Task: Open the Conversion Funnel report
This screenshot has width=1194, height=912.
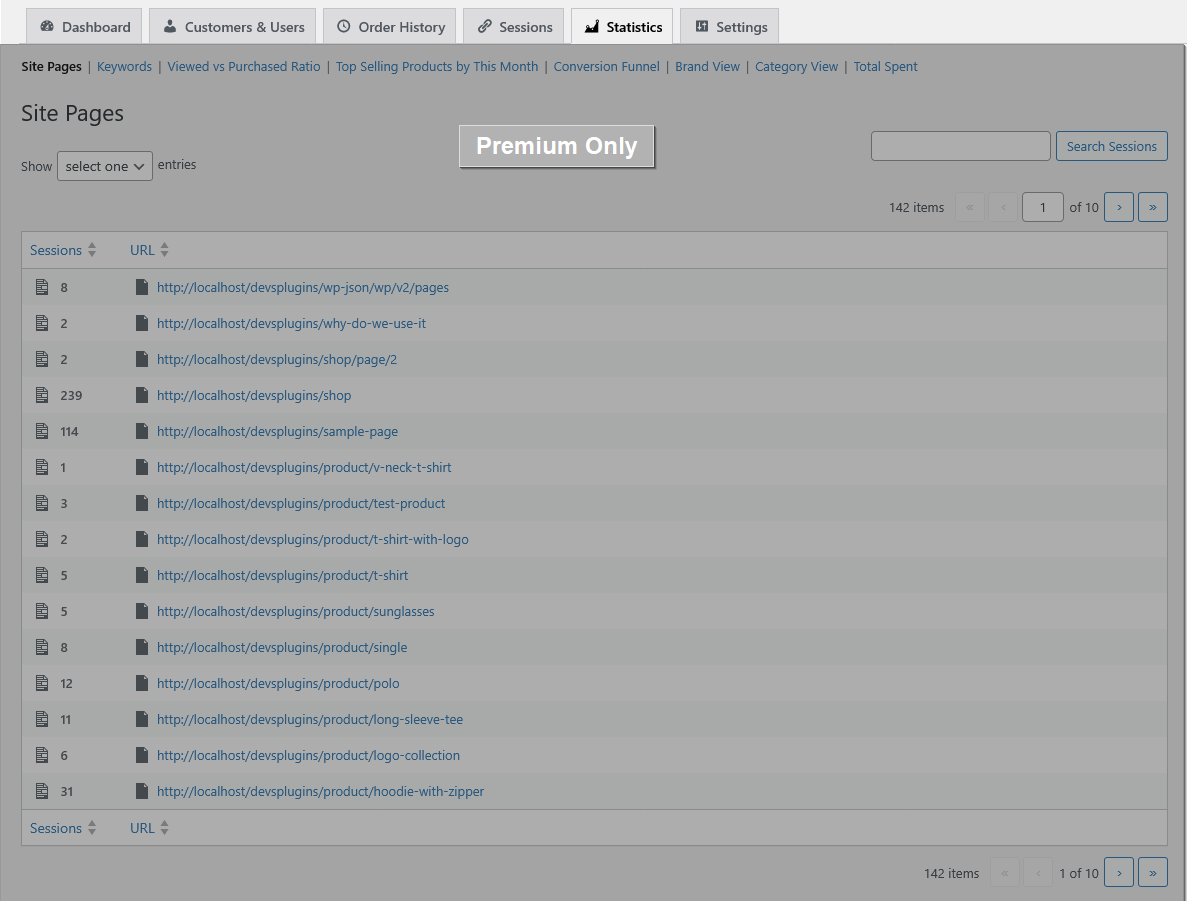Action: point(606,67)
